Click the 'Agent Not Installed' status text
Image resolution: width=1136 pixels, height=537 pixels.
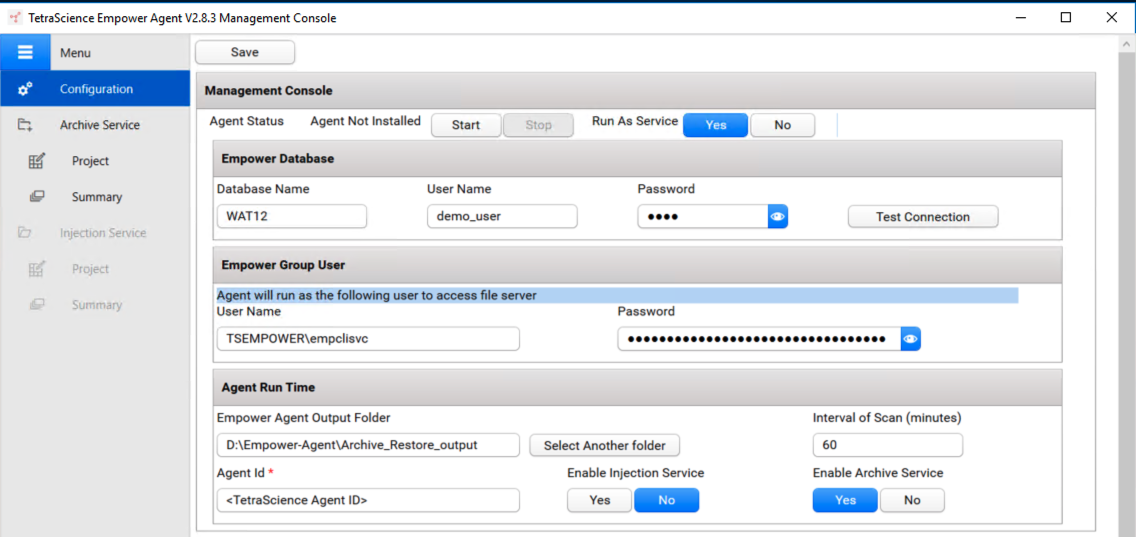[x=365, y=121]
